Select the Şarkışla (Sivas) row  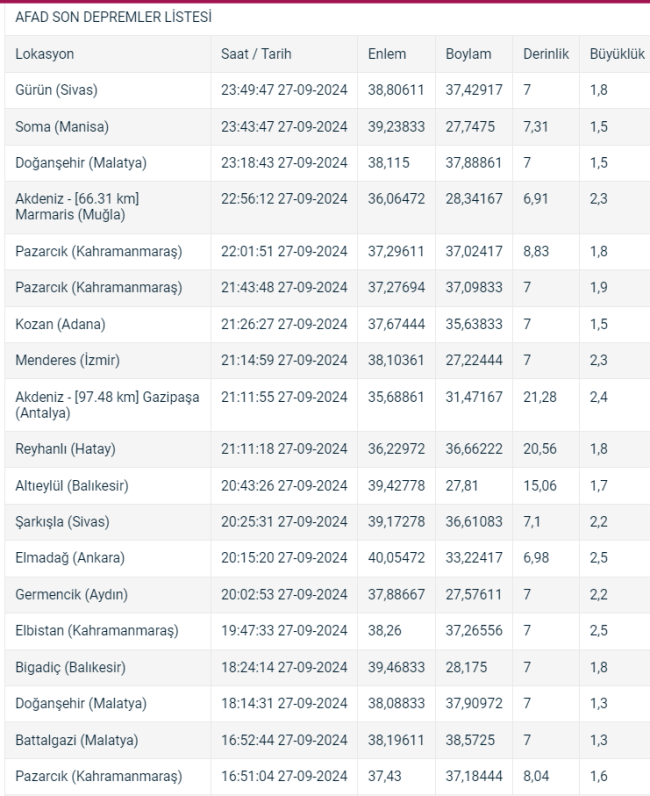click(328, 522)
